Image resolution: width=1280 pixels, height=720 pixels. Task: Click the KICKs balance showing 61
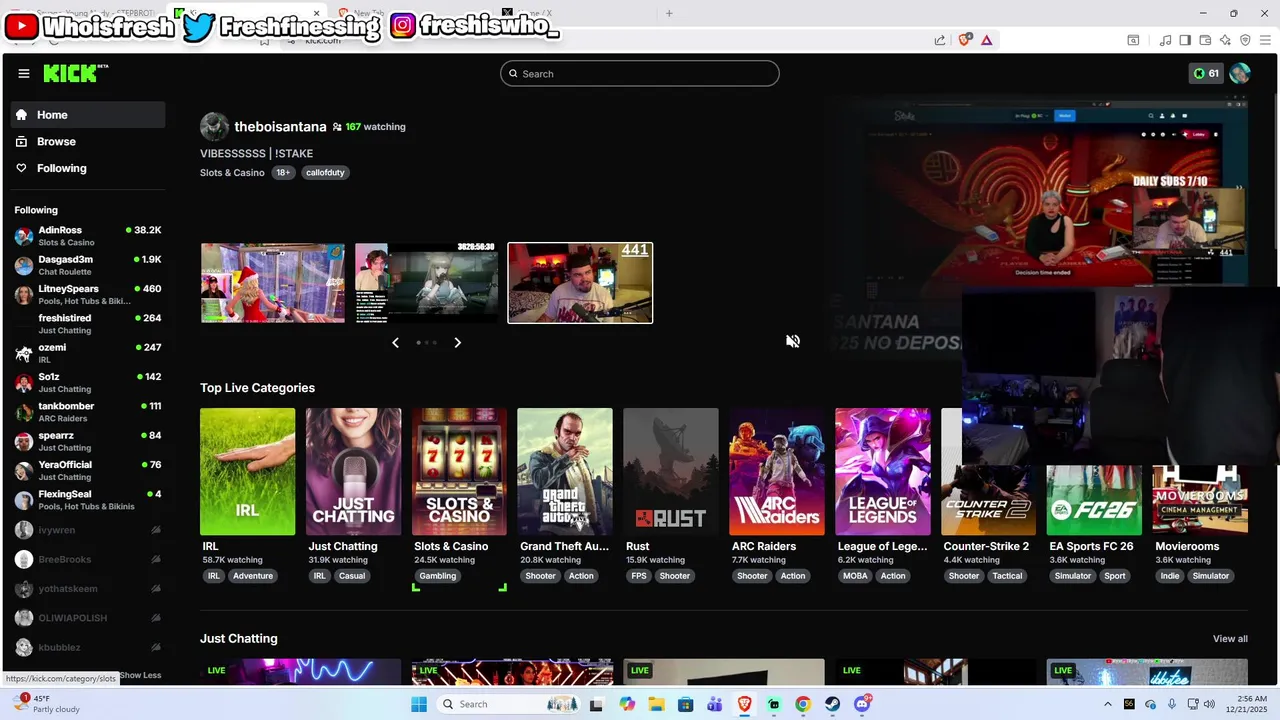tap(1206, 73)
